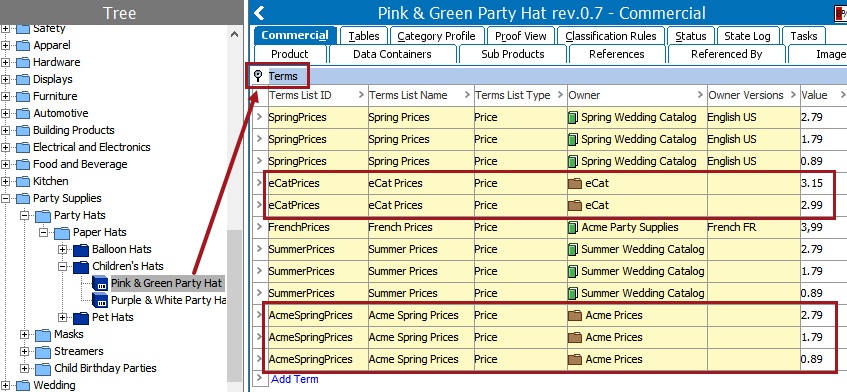
Task: Click the Purple & White Party Hat product icon
Action: (x=100, y=300)
